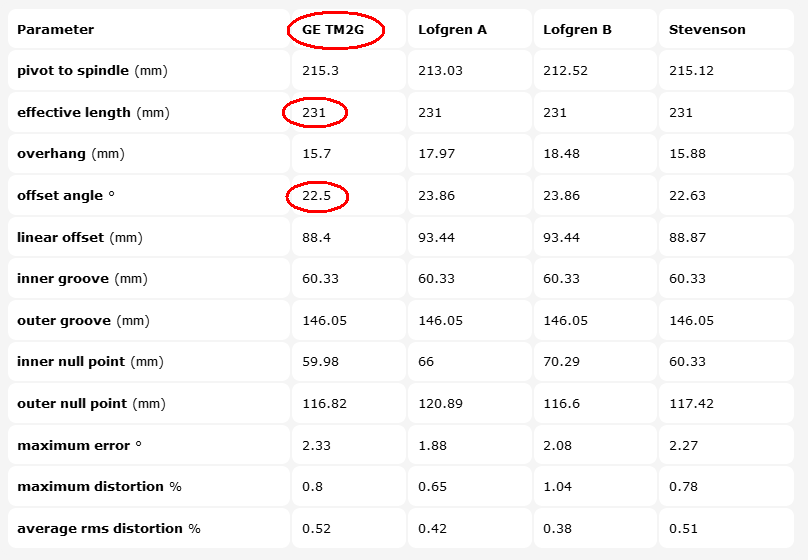Click Lofgren A maximum error value 1.88
Image resolution: width=808 pixels, height=560 pixels.
tap(432, 445)
